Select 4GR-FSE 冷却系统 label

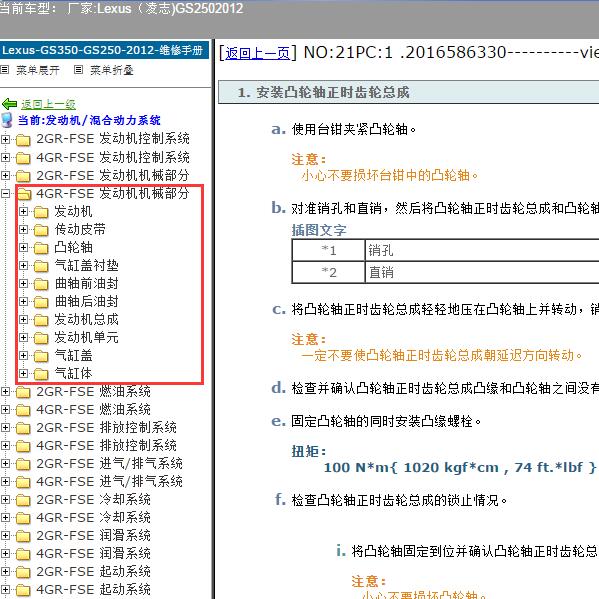(93, 517)
